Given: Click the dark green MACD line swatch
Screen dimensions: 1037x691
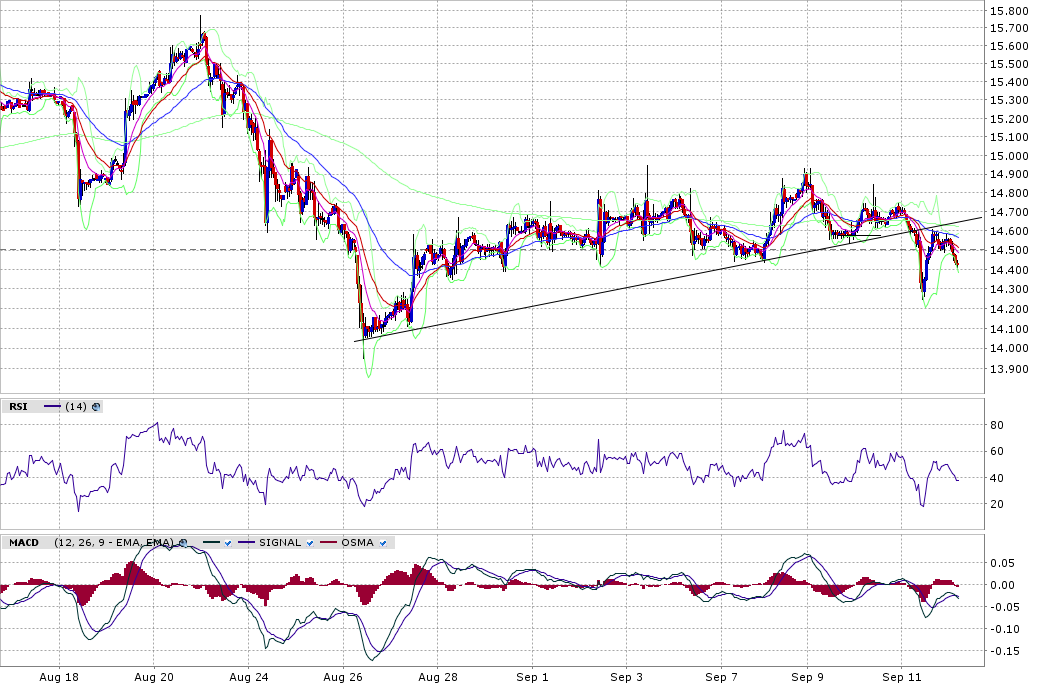Looking at the screenshot, I should [211, 543].
